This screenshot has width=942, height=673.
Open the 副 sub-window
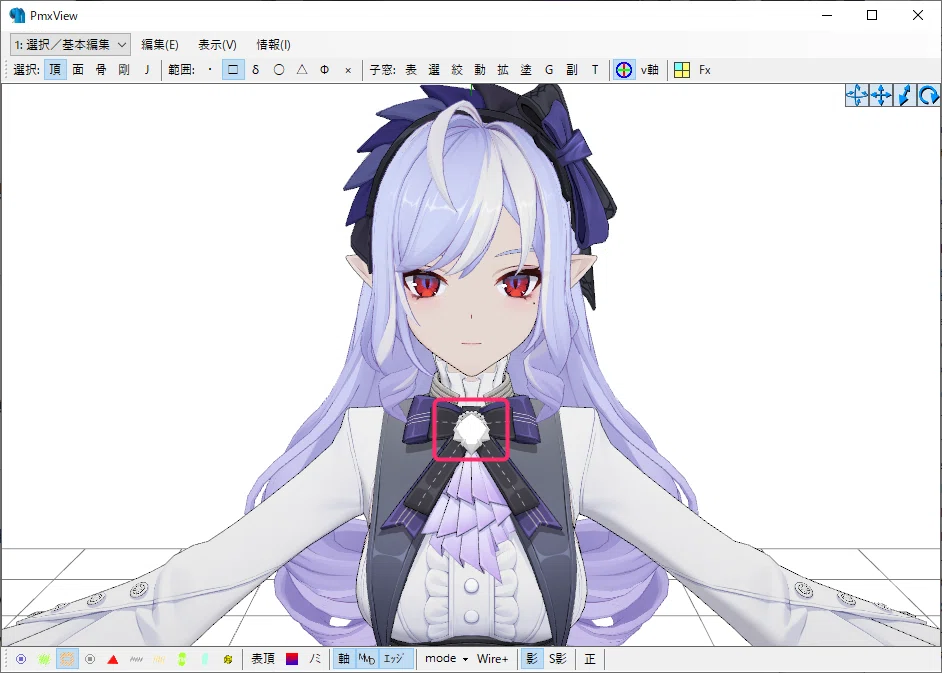point(572,70)
